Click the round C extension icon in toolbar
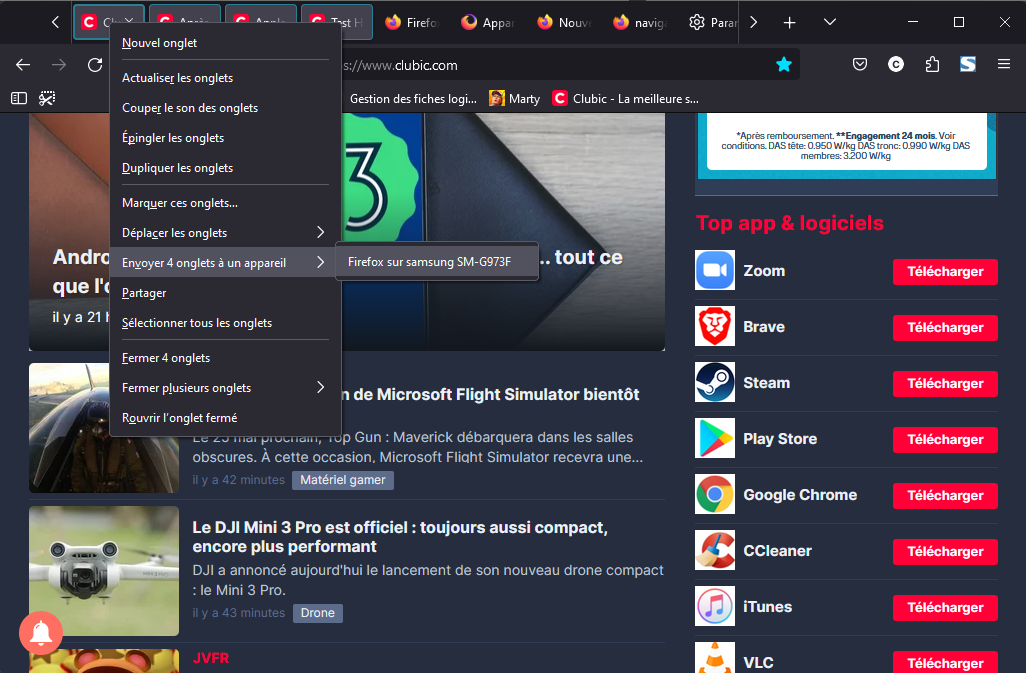 (x=896, y=64)
